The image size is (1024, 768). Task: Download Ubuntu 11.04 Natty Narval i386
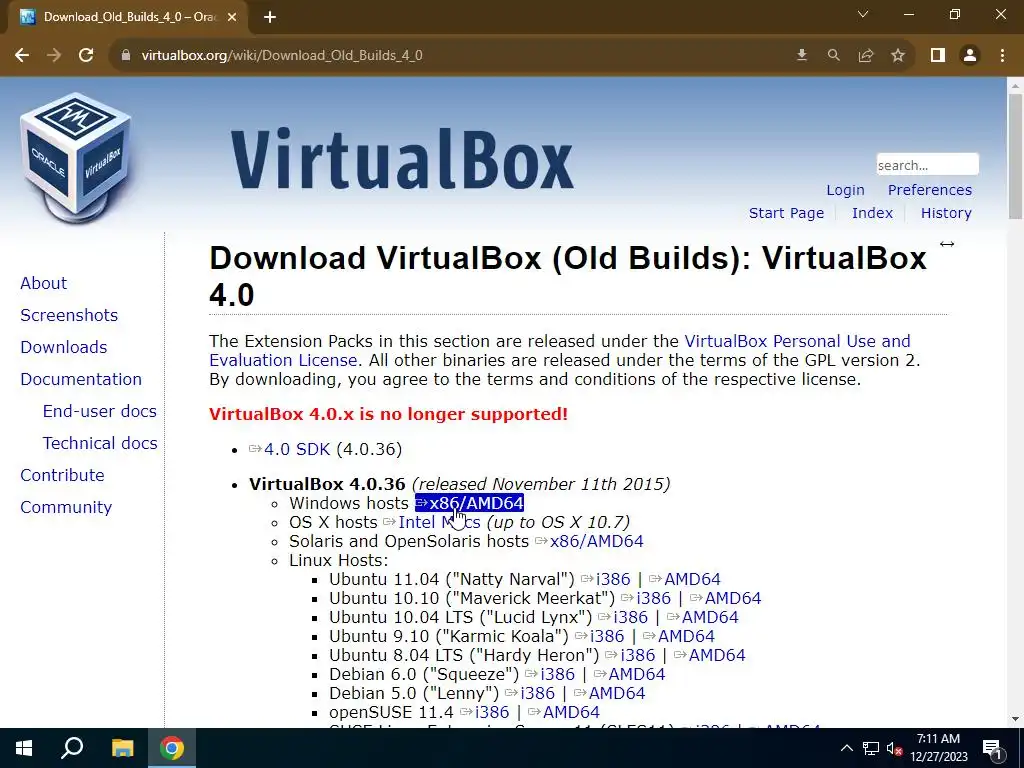coord(605,579)
